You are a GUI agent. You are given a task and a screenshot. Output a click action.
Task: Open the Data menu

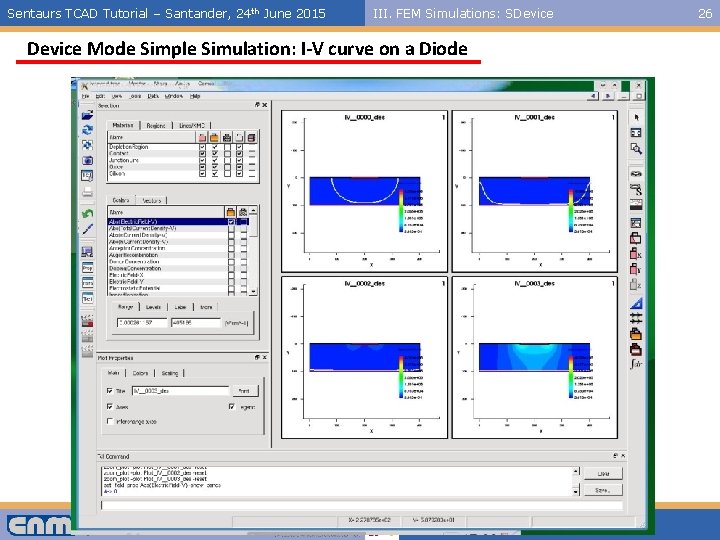[x=153, y=96]
